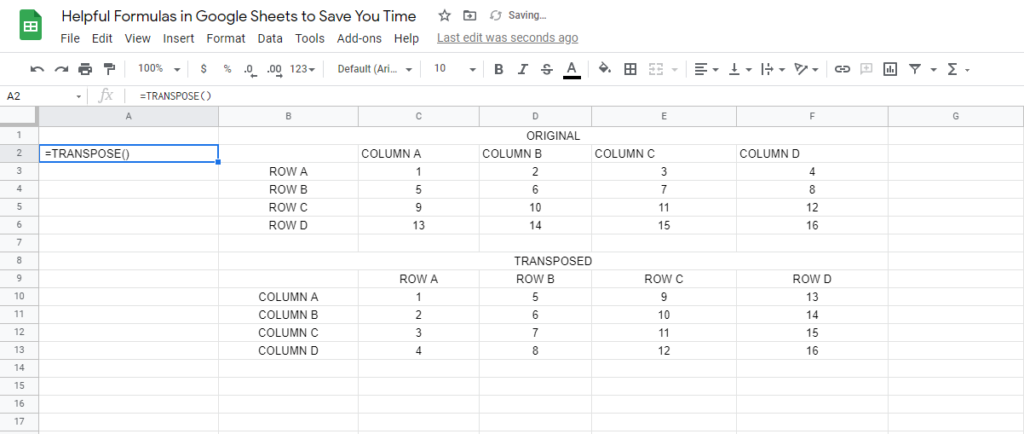Click the Move to folder icon
Screen dimensions: 1024x434
(469, 16)
